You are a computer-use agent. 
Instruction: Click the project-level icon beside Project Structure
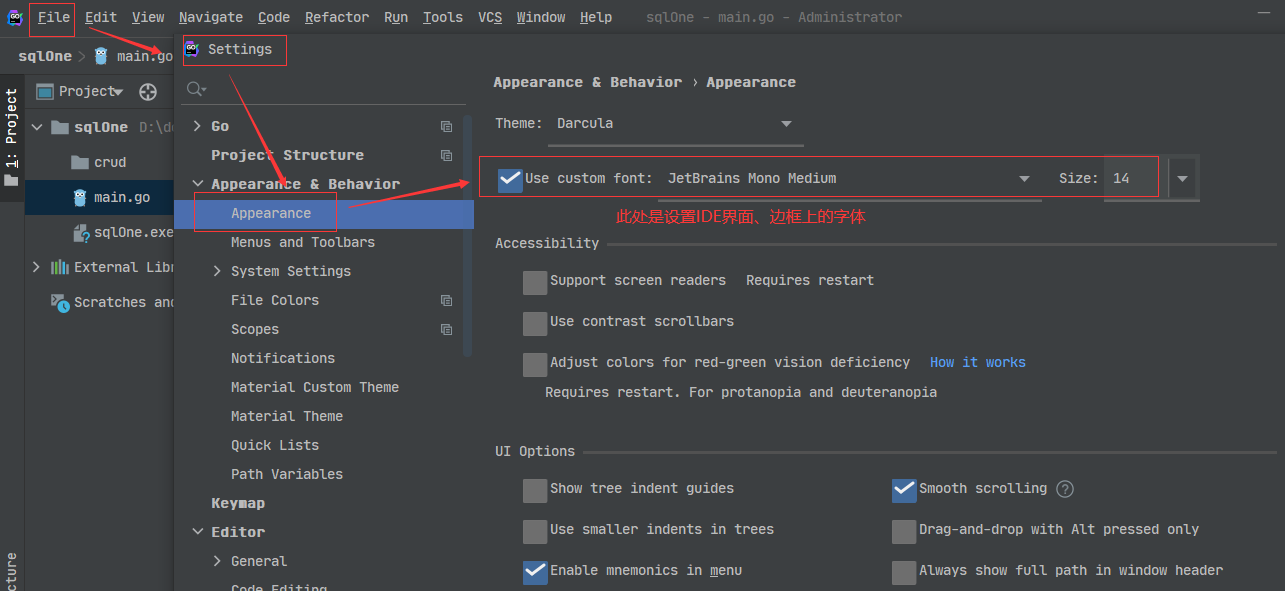click(x=446, y=156)
